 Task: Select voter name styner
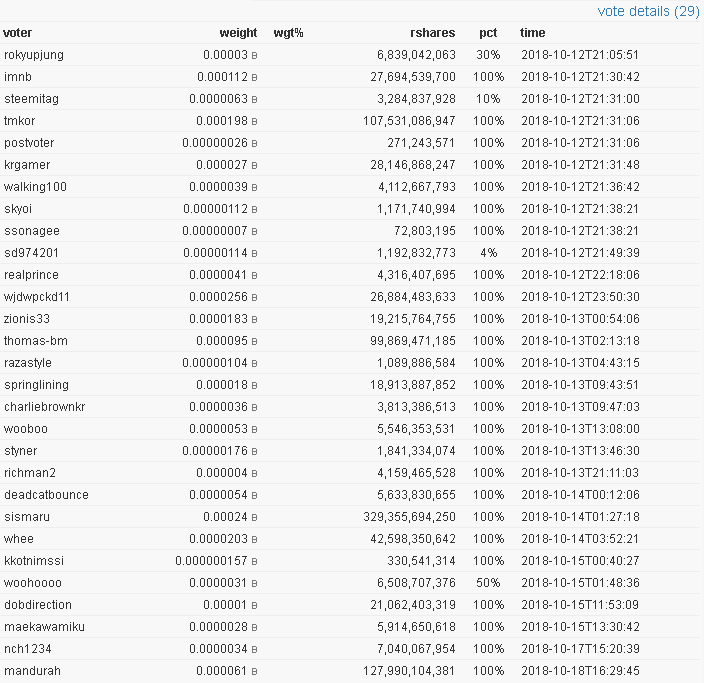point(21,451)
